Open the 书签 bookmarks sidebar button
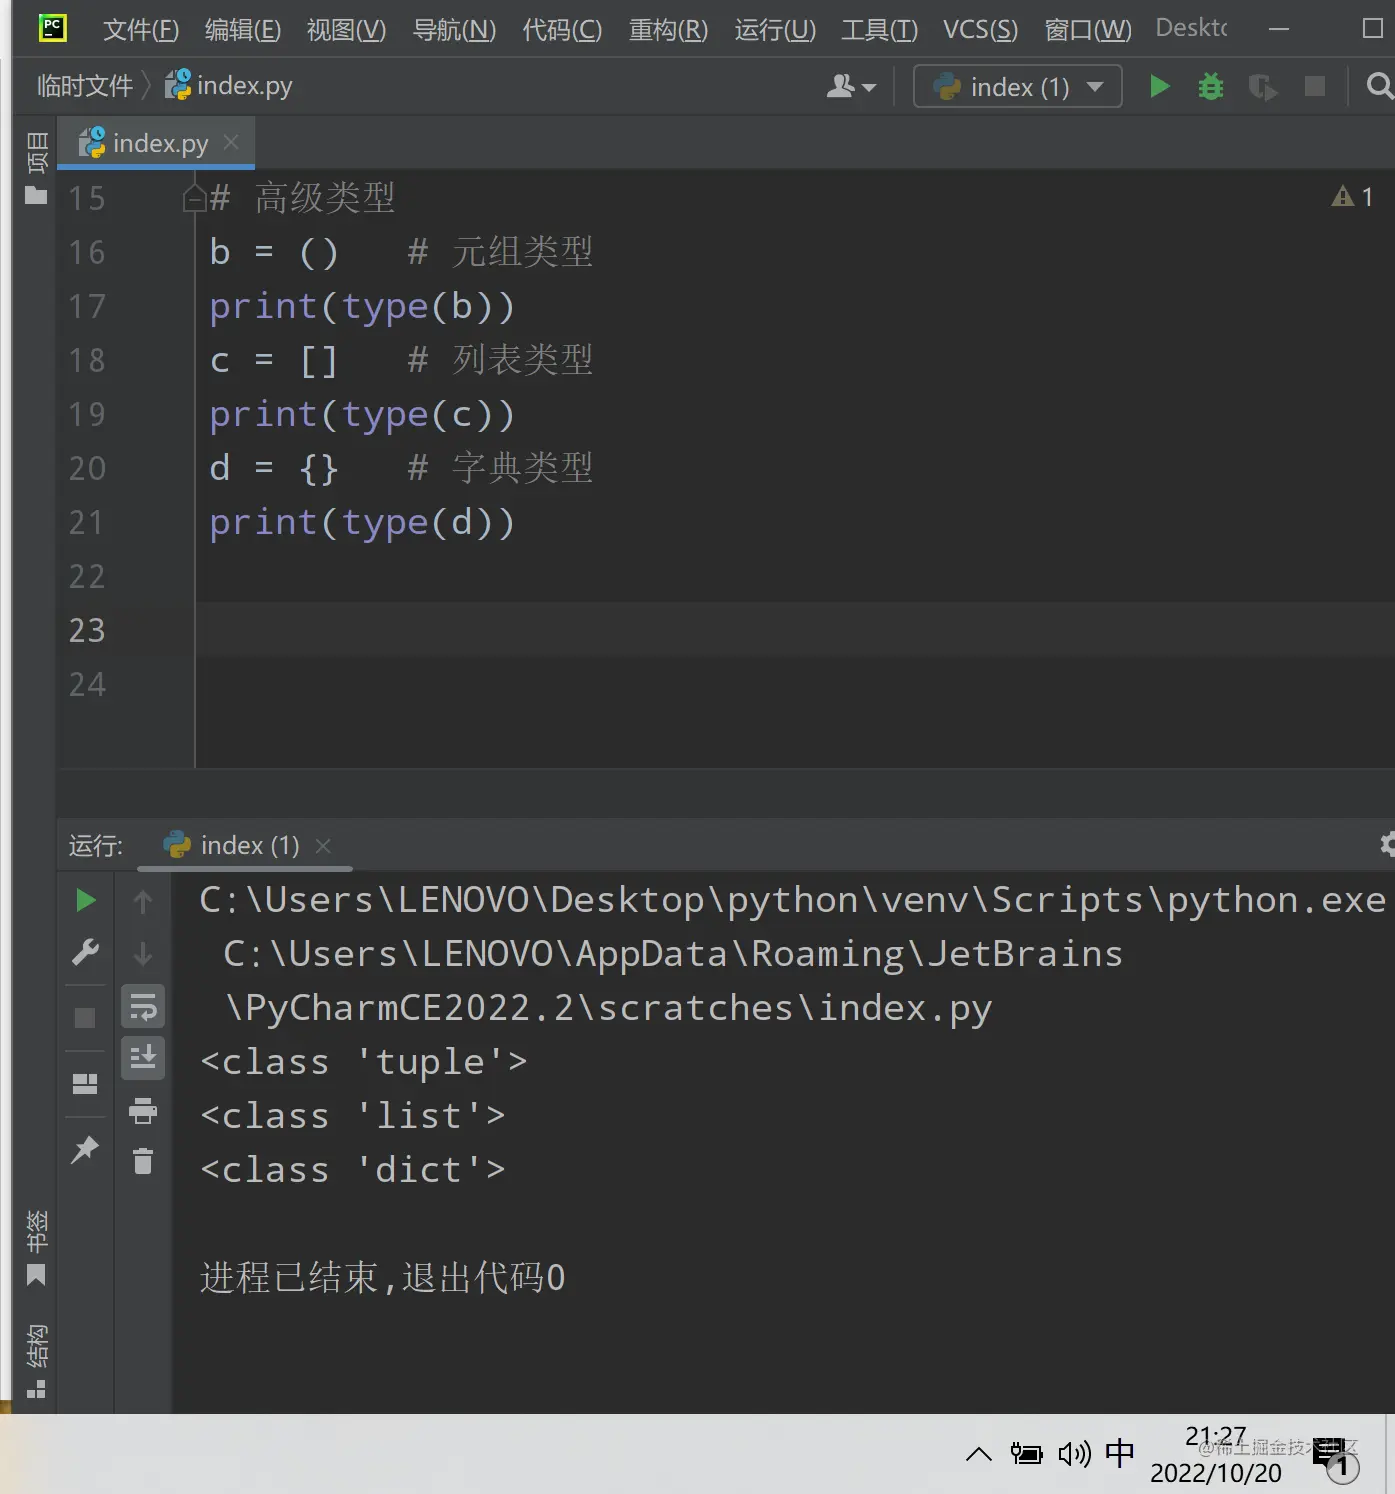 [36, 1248]
